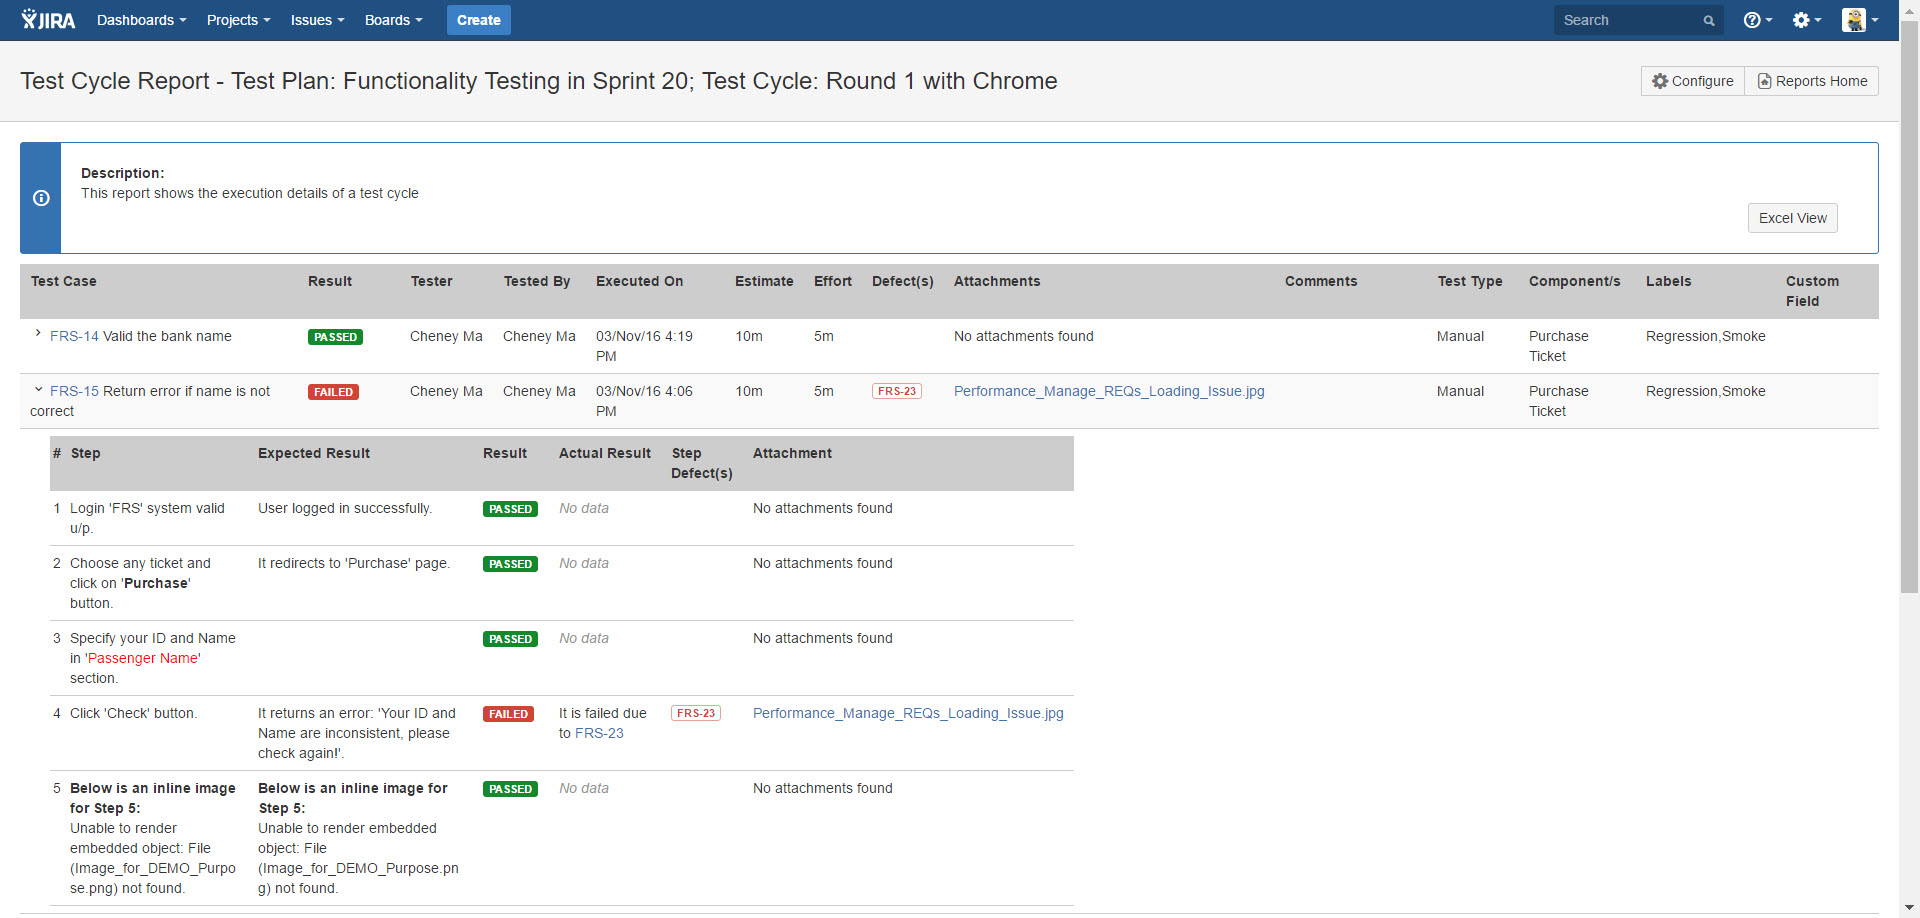
Task: Click the FAILED badge of FRS-15
Action: 333,392
